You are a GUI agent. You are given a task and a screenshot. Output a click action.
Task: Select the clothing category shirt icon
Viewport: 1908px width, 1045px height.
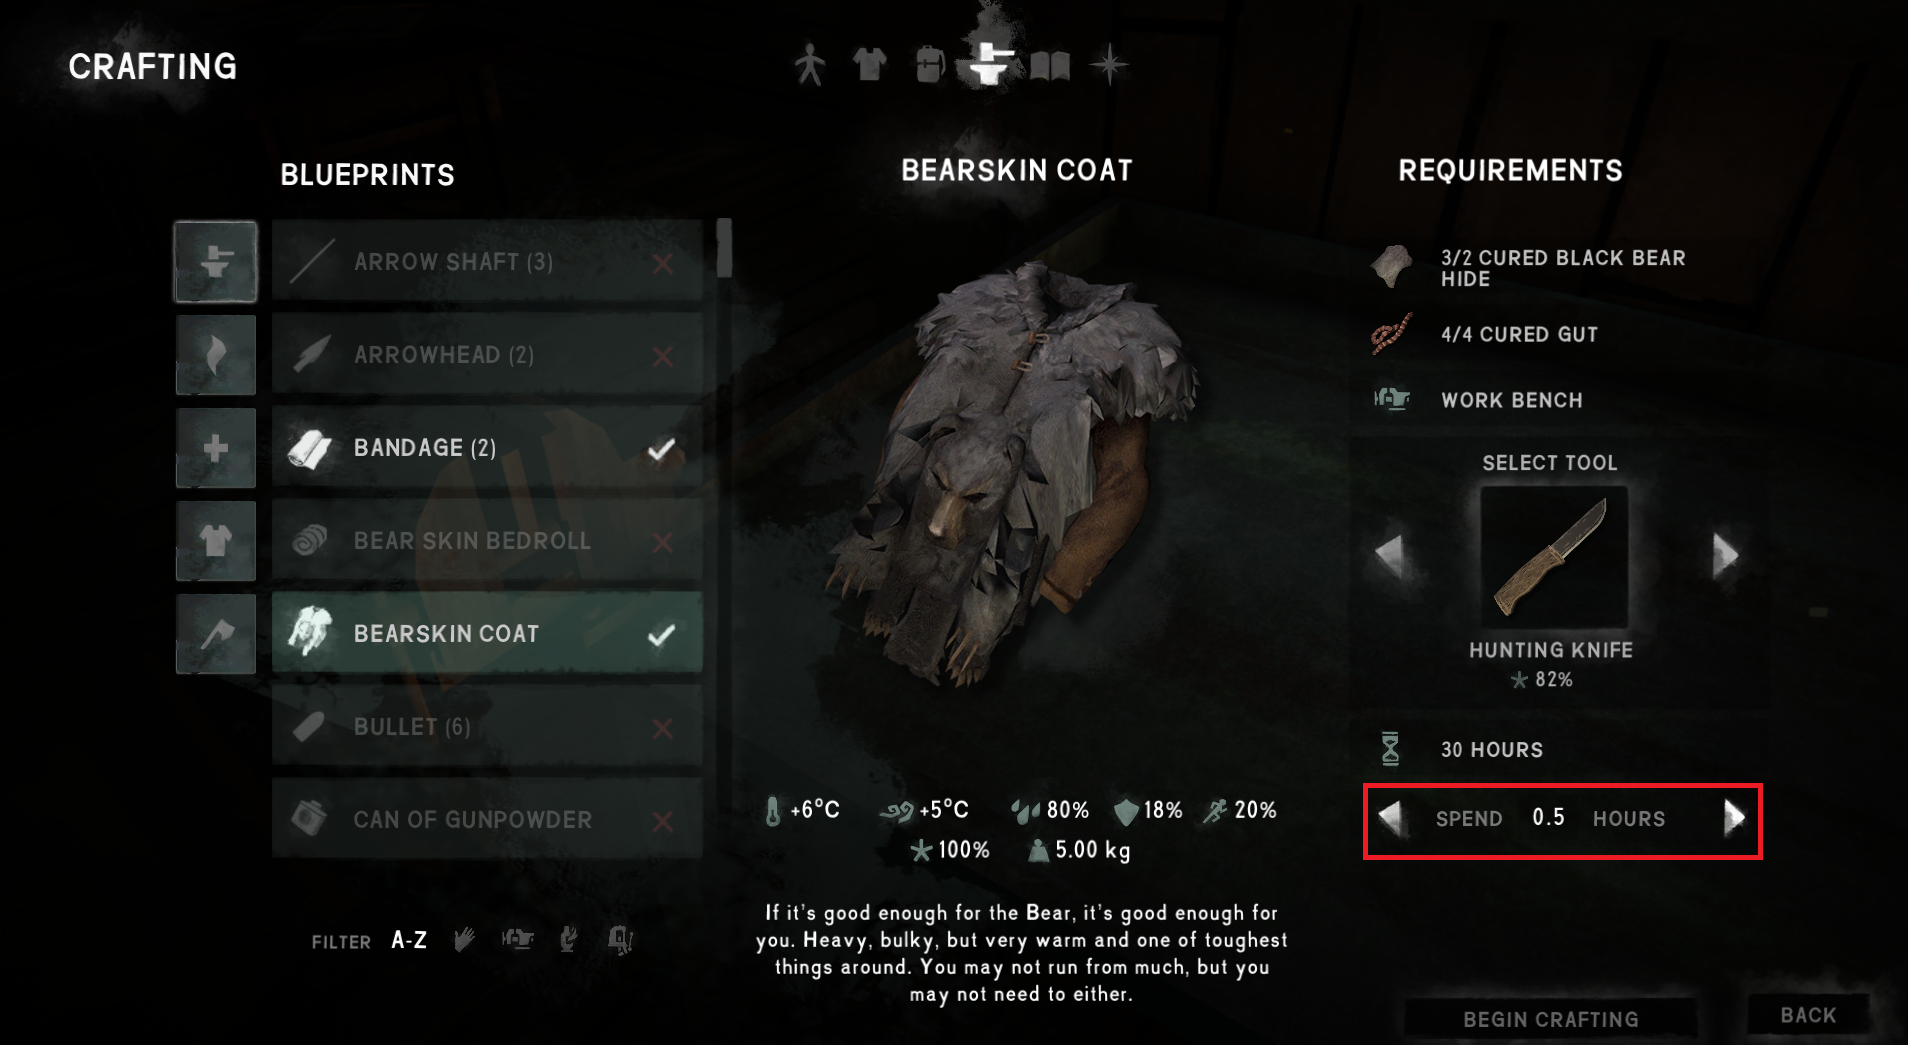tap(216, 541)
